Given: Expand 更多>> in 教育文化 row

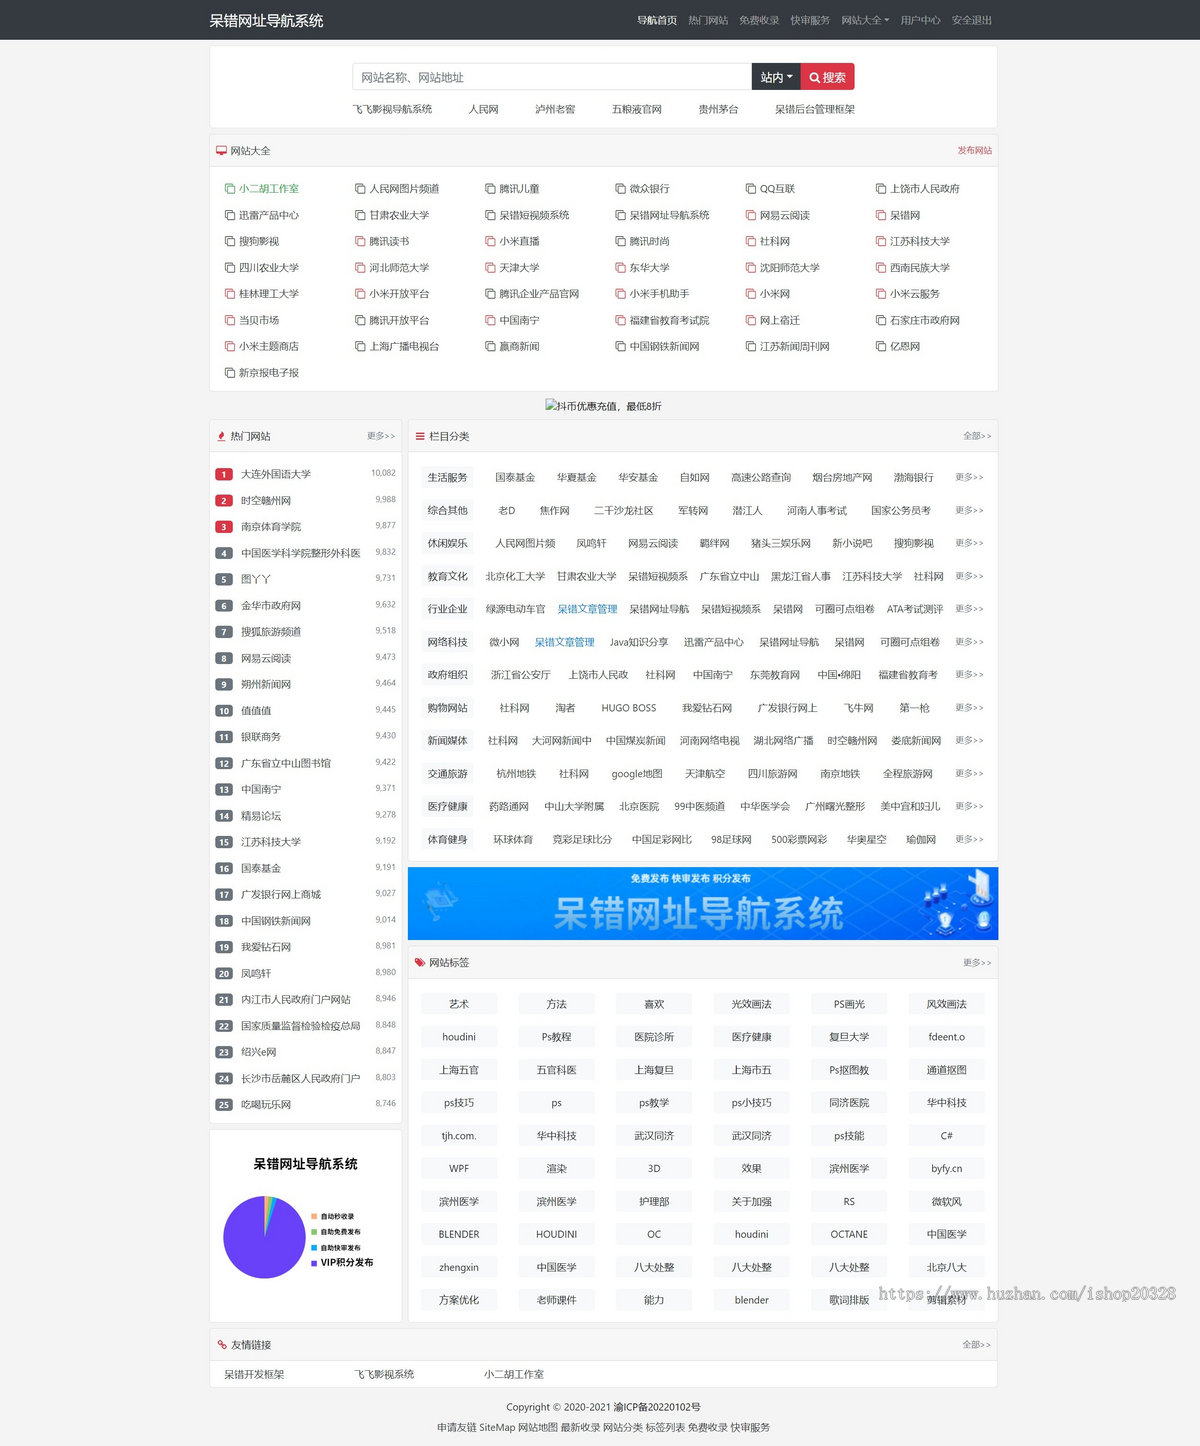Looking at the screenshot, I should pos(969,576).
